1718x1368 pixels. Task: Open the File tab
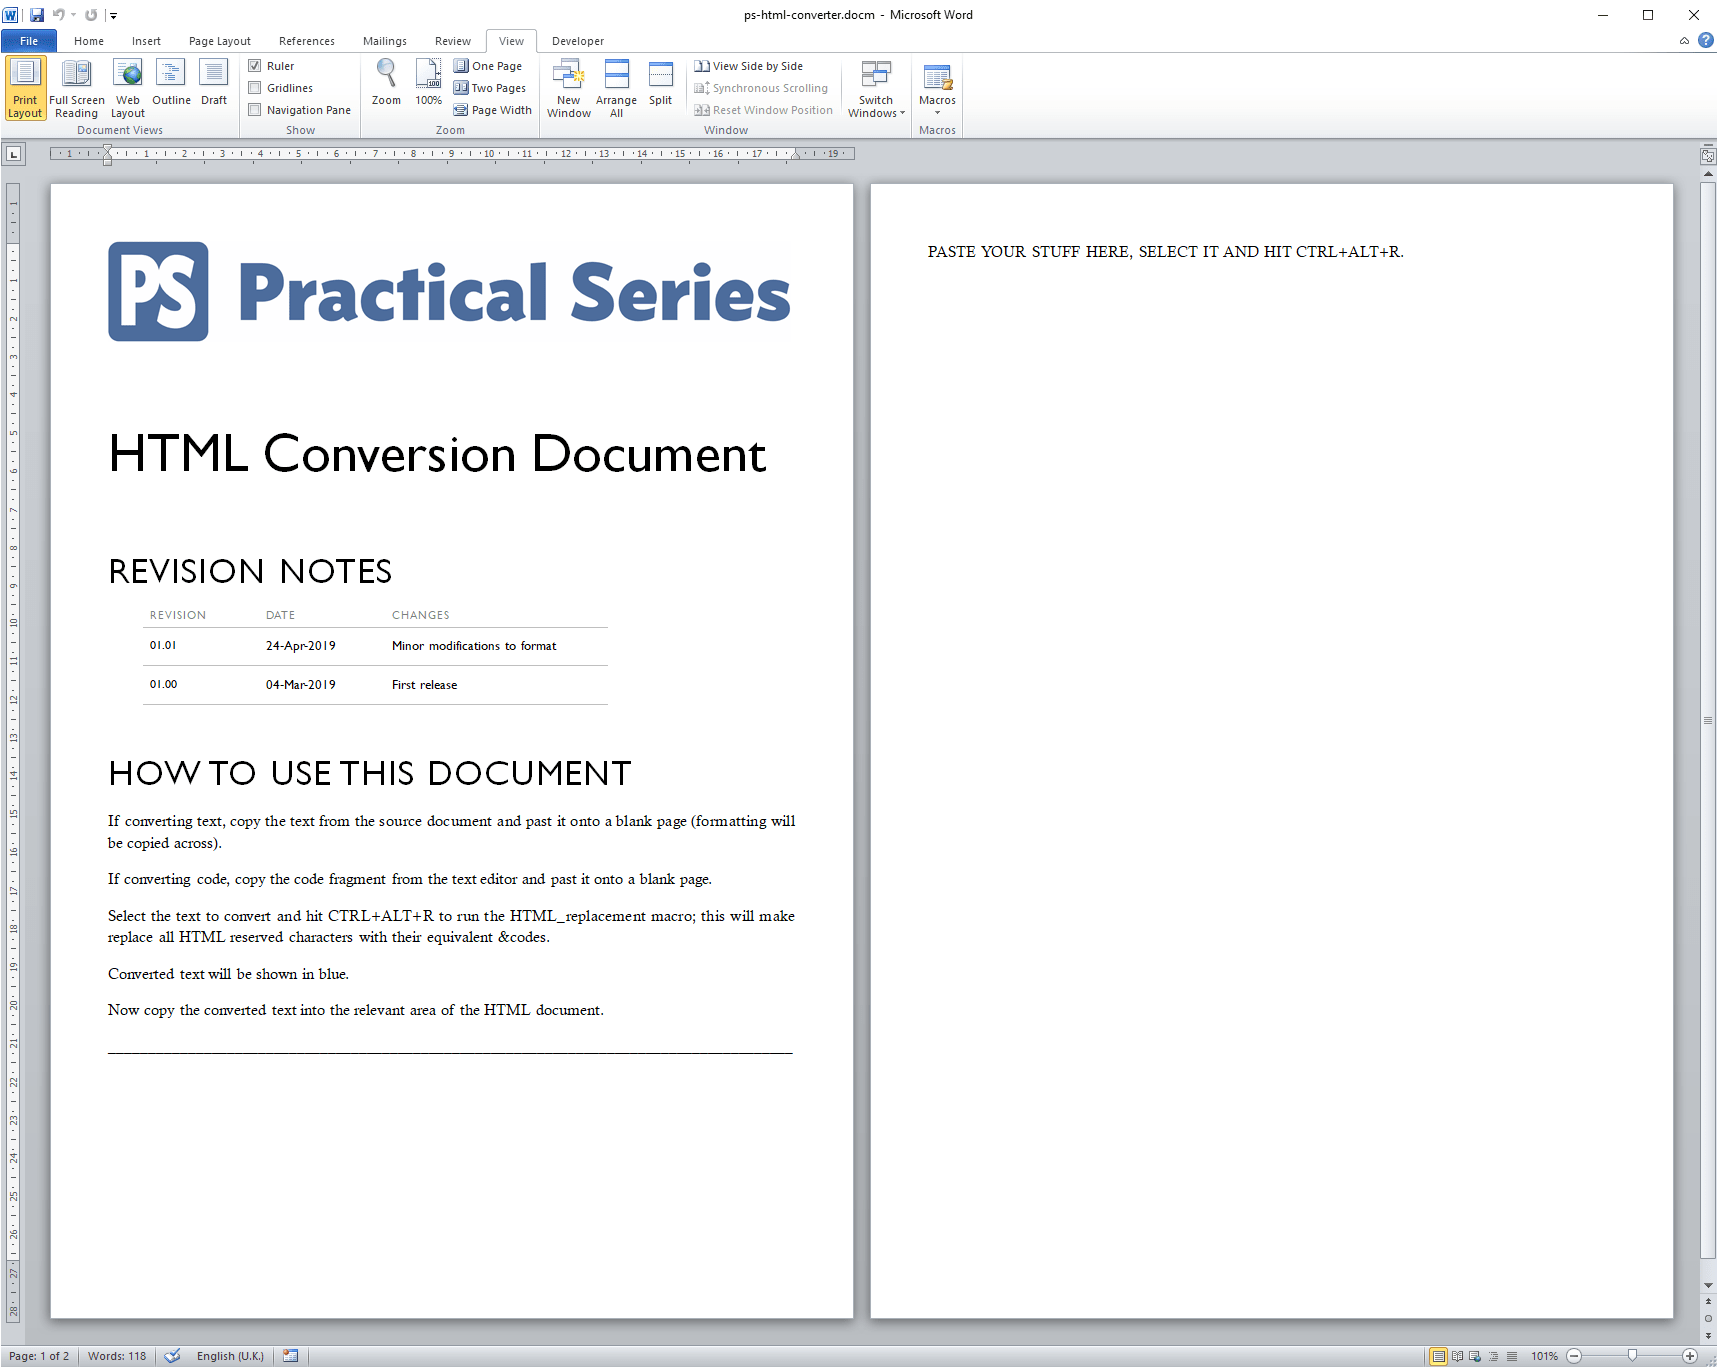click(x=29, y=41)
